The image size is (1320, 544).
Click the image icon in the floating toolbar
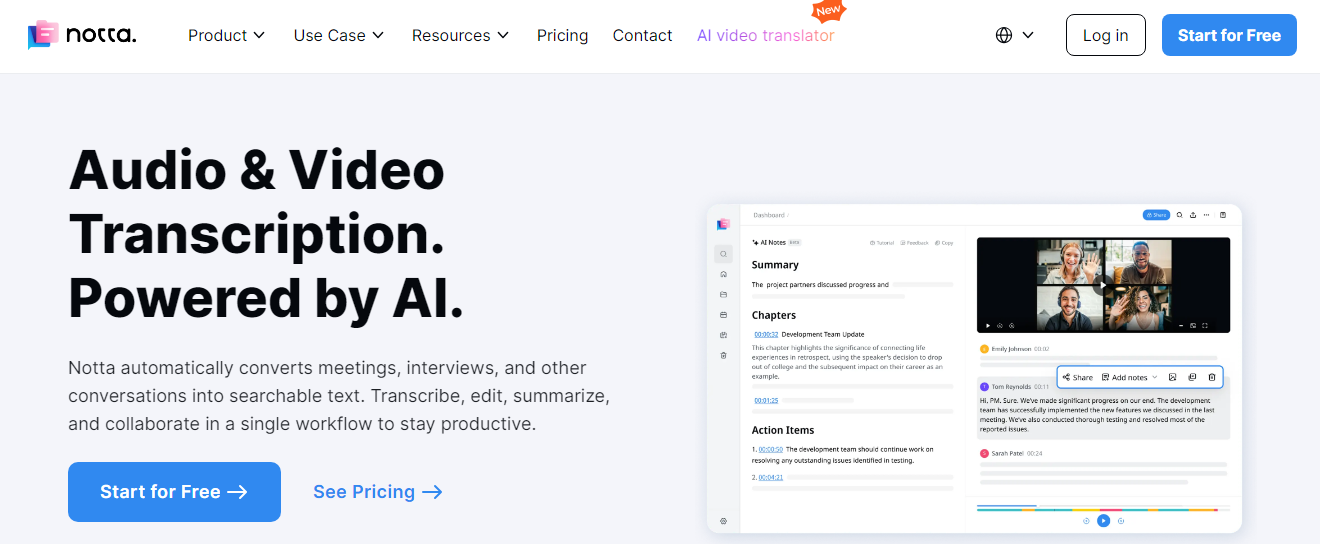tap(1172, 377)
